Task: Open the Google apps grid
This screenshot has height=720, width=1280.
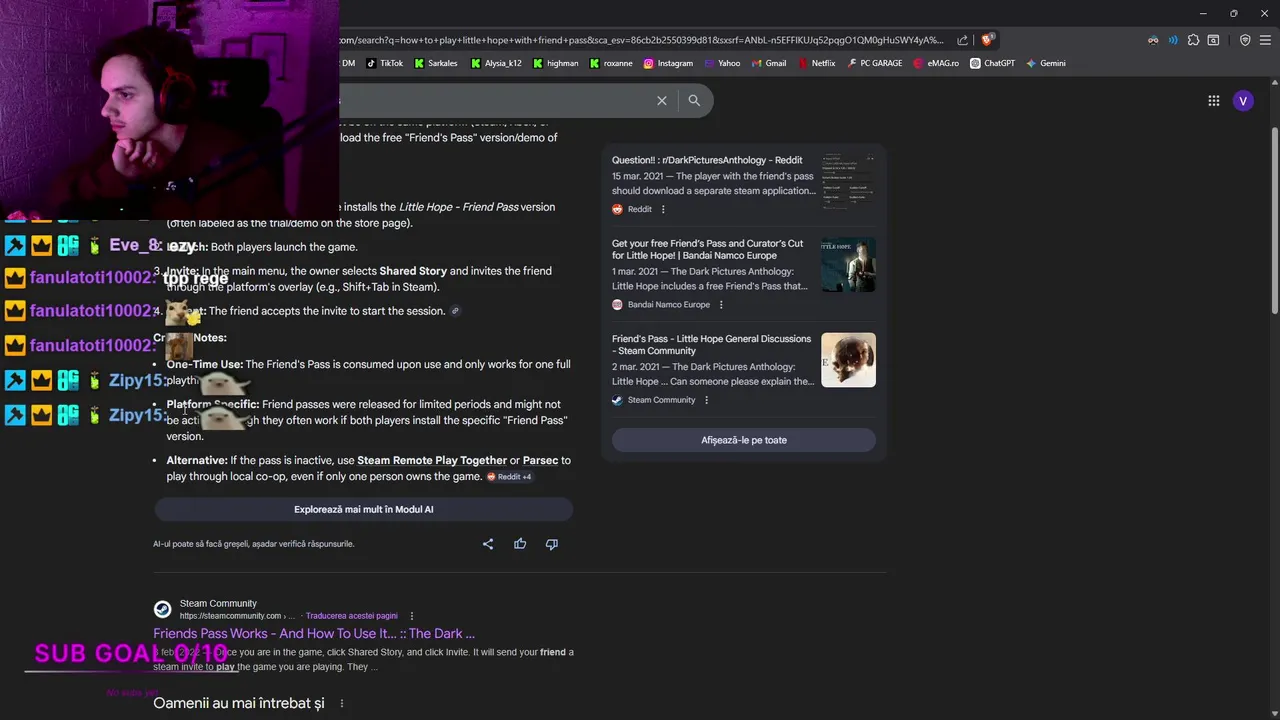Action: tap(1213, 100)
